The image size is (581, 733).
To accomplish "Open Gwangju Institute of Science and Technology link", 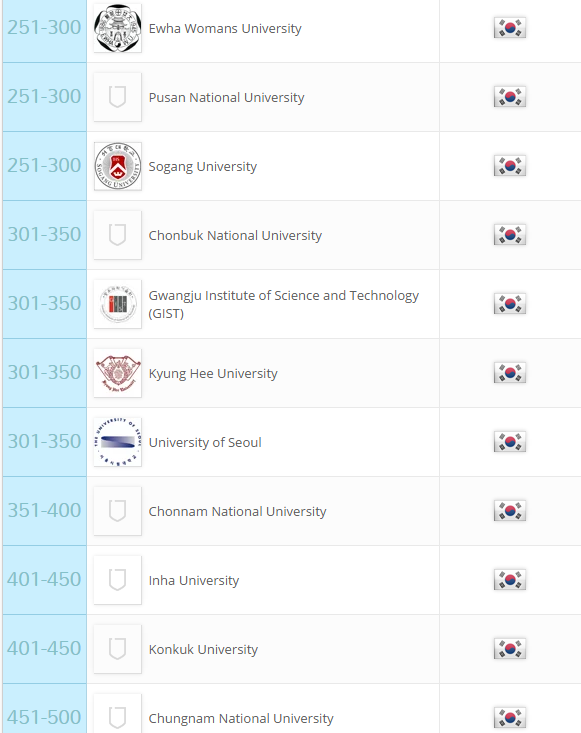I will [x=284, y=304].
